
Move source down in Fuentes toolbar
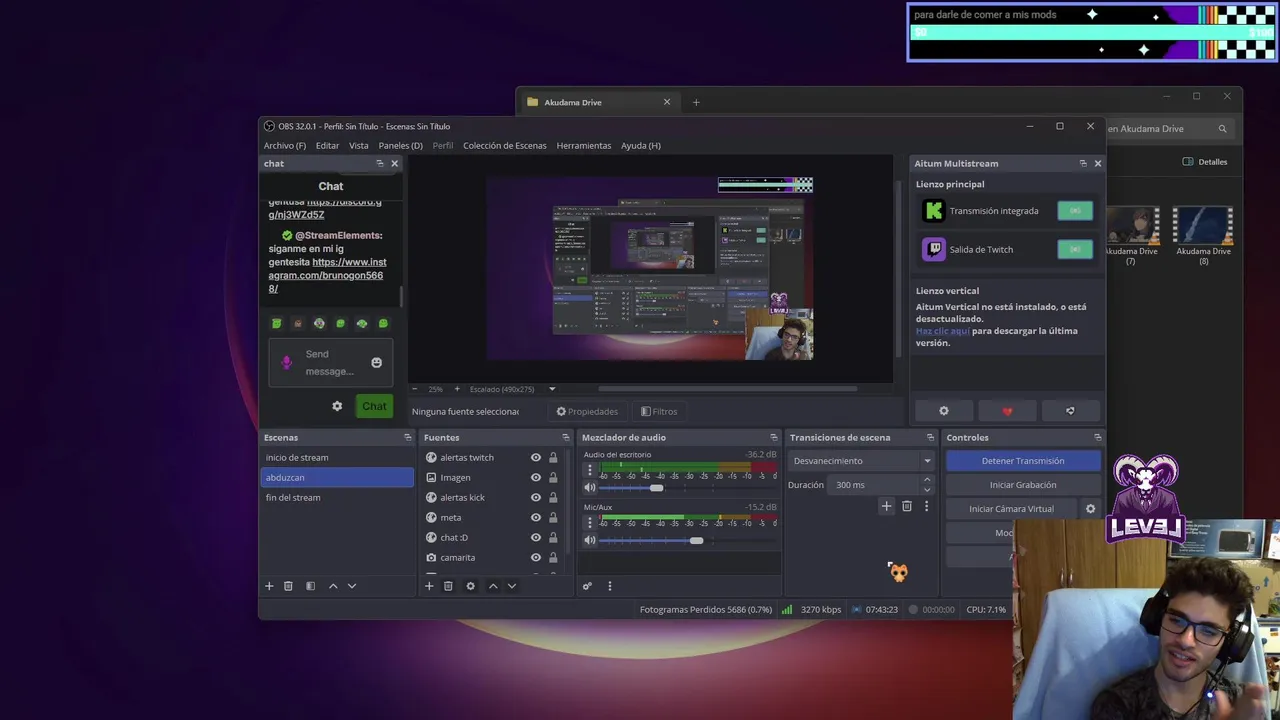point(512,586)
